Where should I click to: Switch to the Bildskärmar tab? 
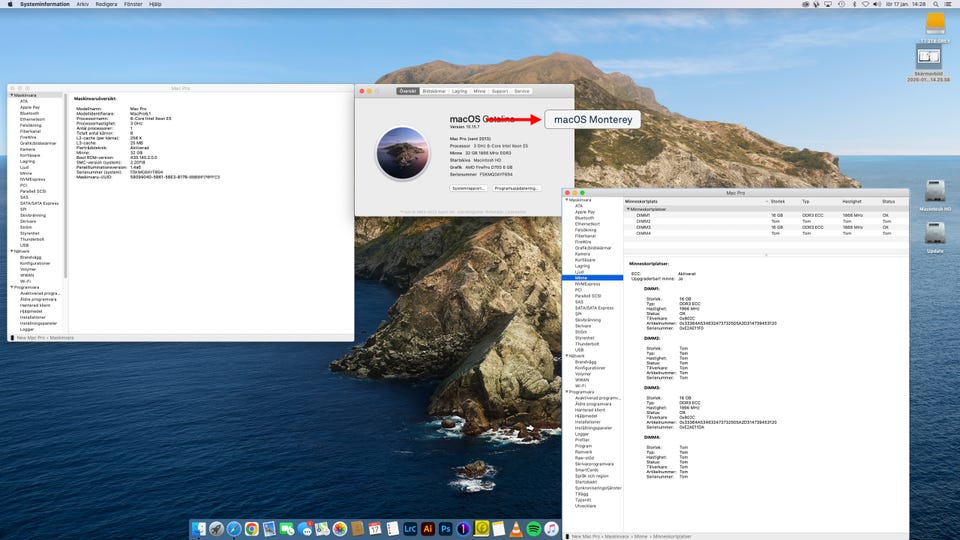pos(434,91)
